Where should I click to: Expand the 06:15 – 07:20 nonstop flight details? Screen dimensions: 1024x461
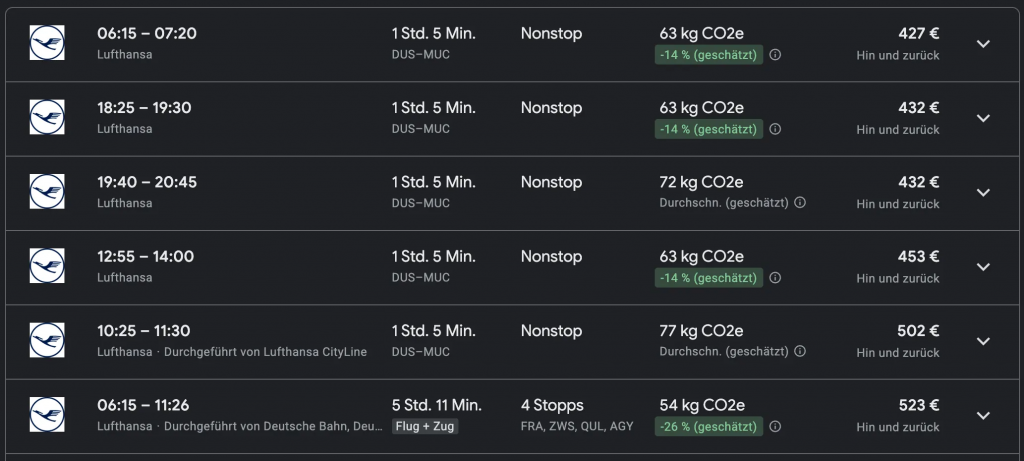point(982,44)
